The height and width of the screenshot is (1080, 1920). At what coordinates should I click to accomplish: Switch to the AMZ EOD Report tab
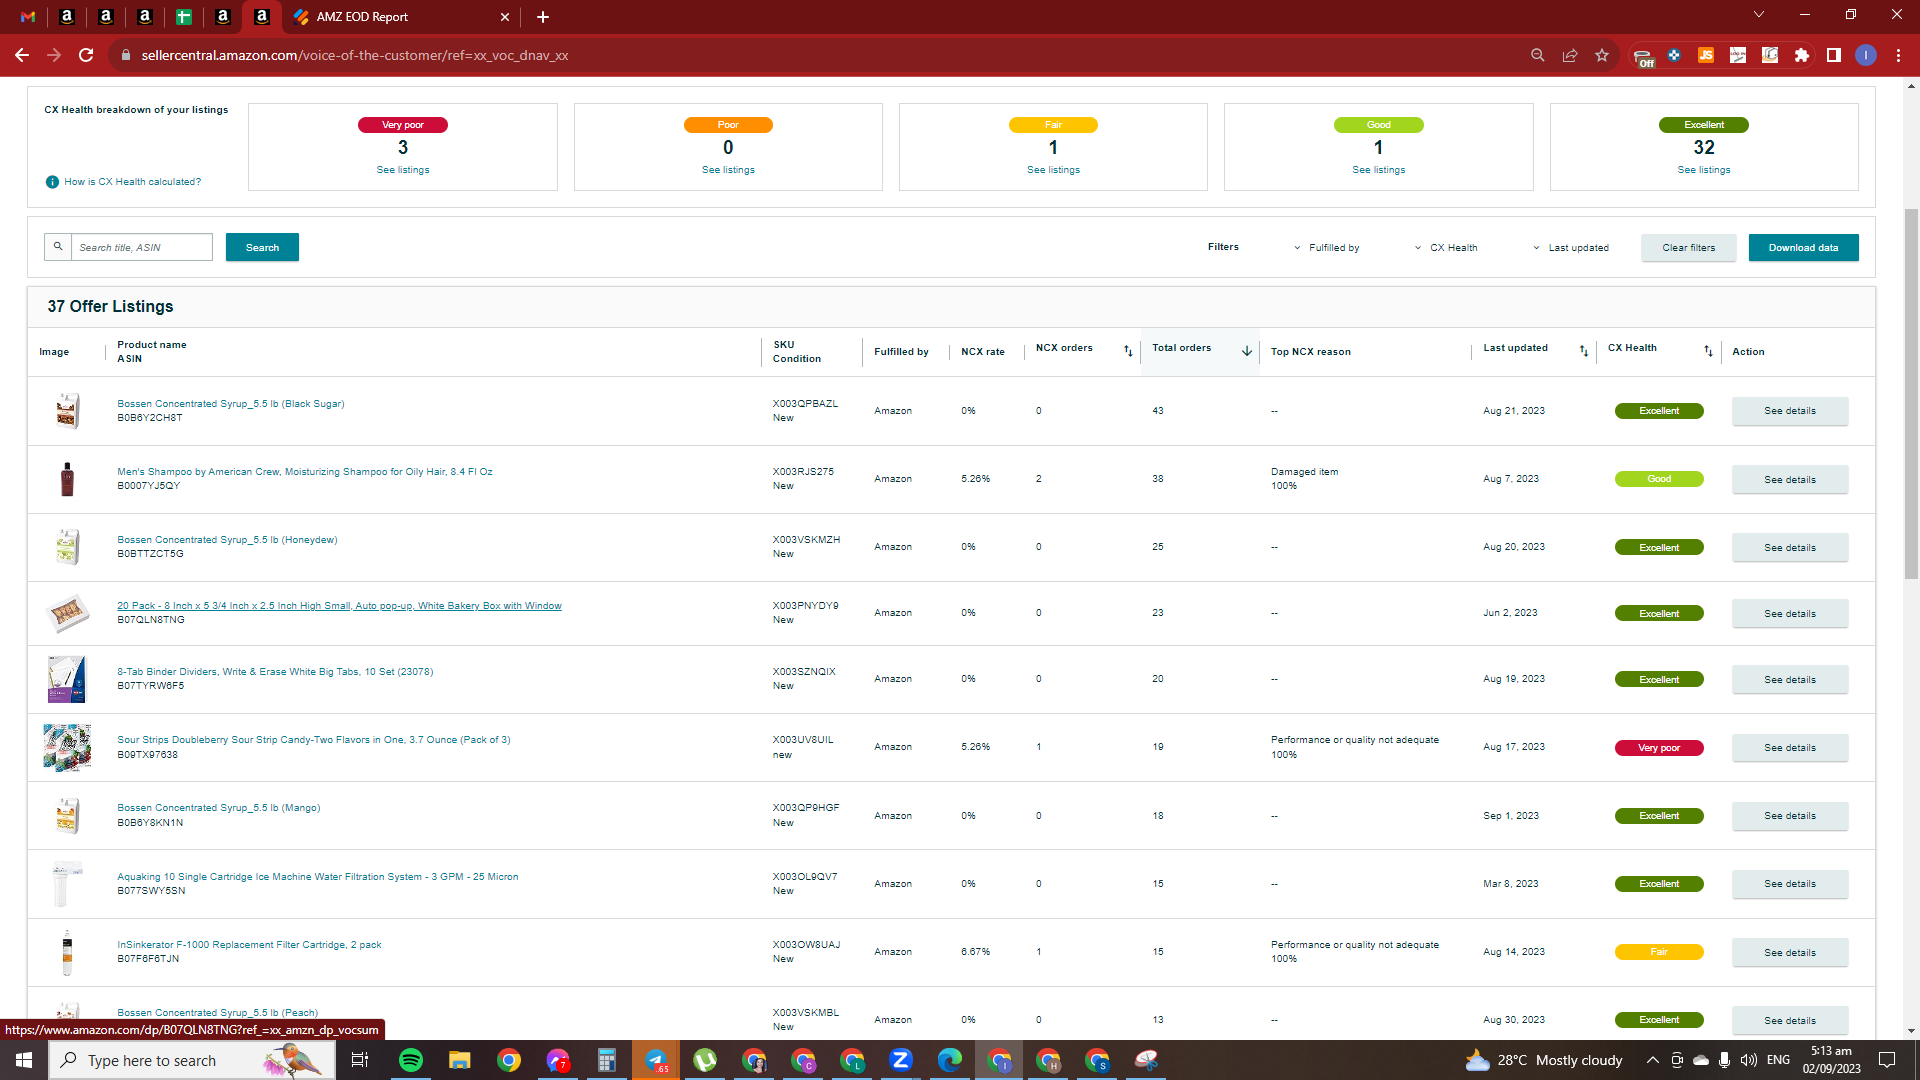[400, 17]
